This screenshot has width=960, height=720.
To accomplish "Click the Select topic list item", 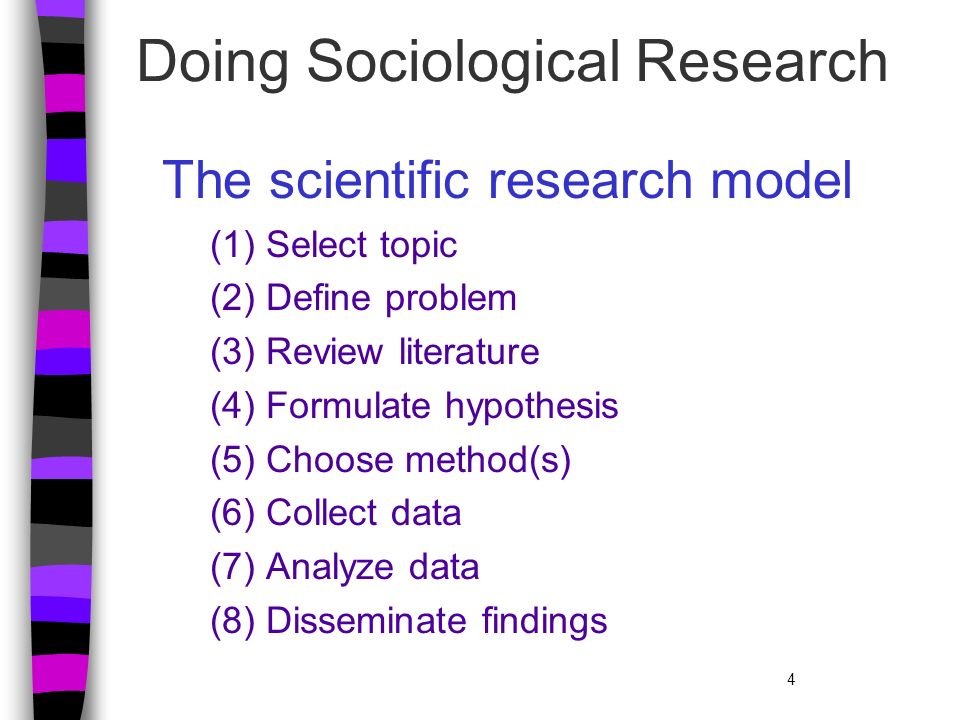I will [334, 246].
